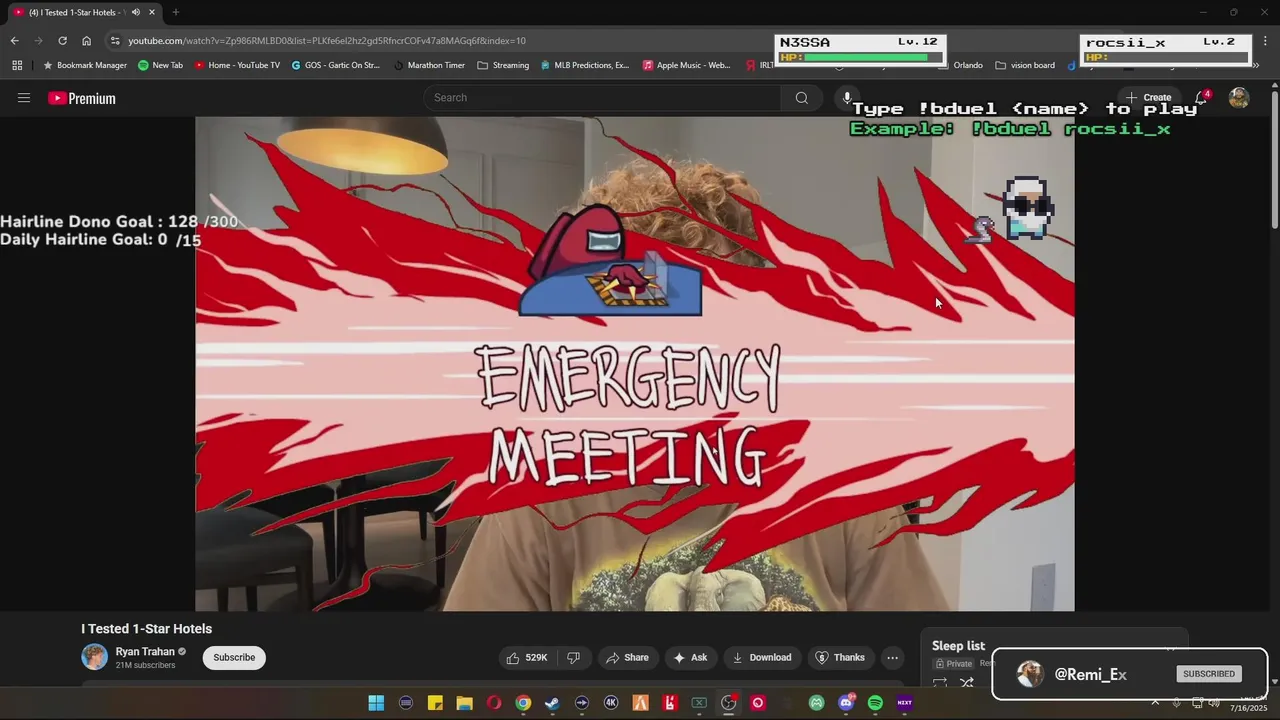Launch File Explorer from taskbar
This screenshot has width=1280, height=720.
click(464, 703)
